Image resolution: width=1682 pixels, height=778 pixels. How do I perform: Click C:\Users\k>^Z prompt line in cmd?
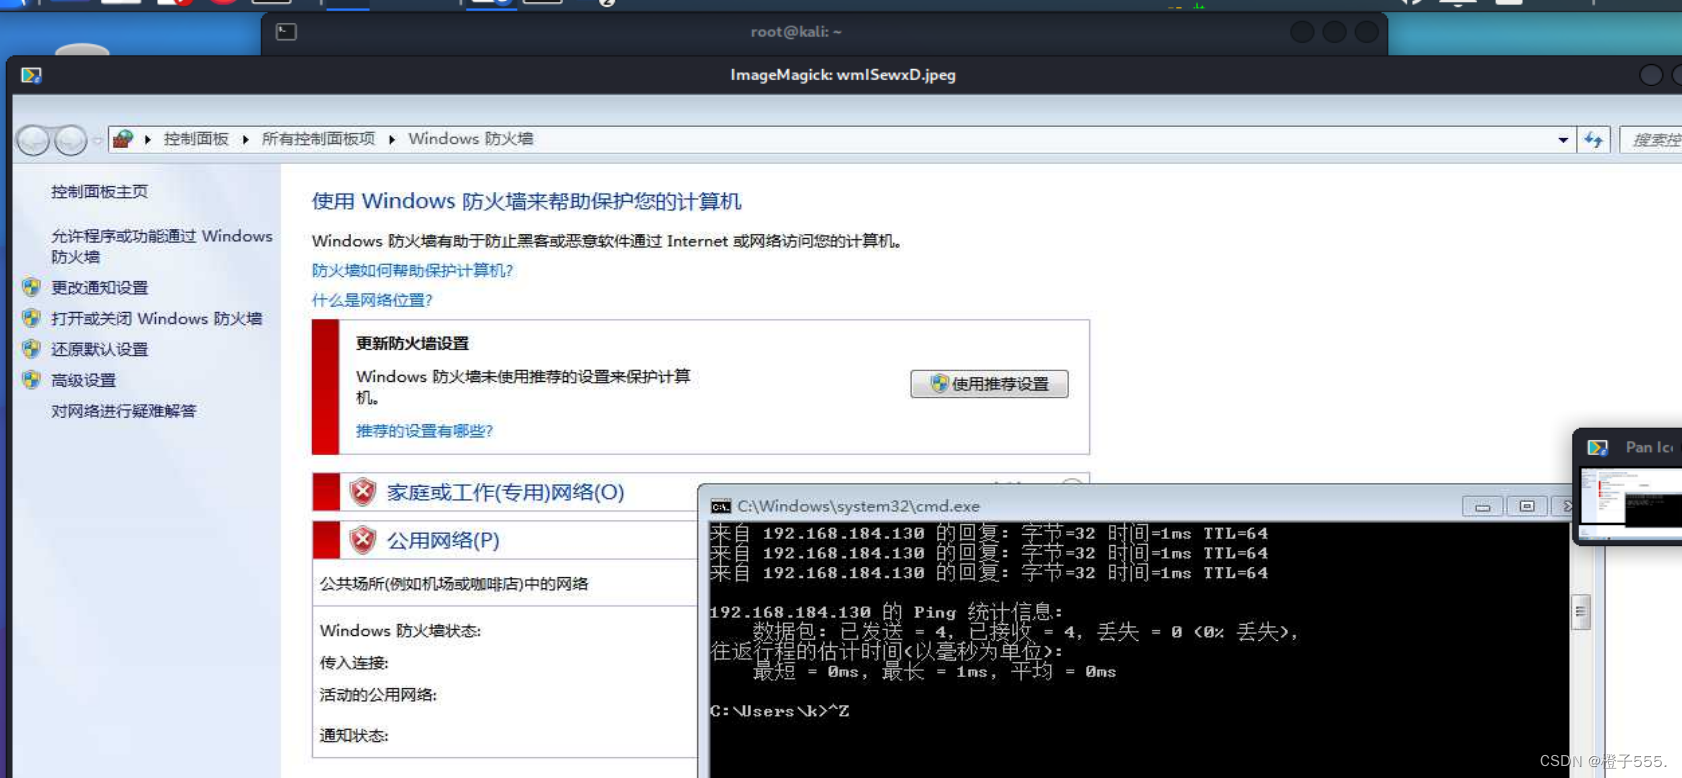coord(779,711)
